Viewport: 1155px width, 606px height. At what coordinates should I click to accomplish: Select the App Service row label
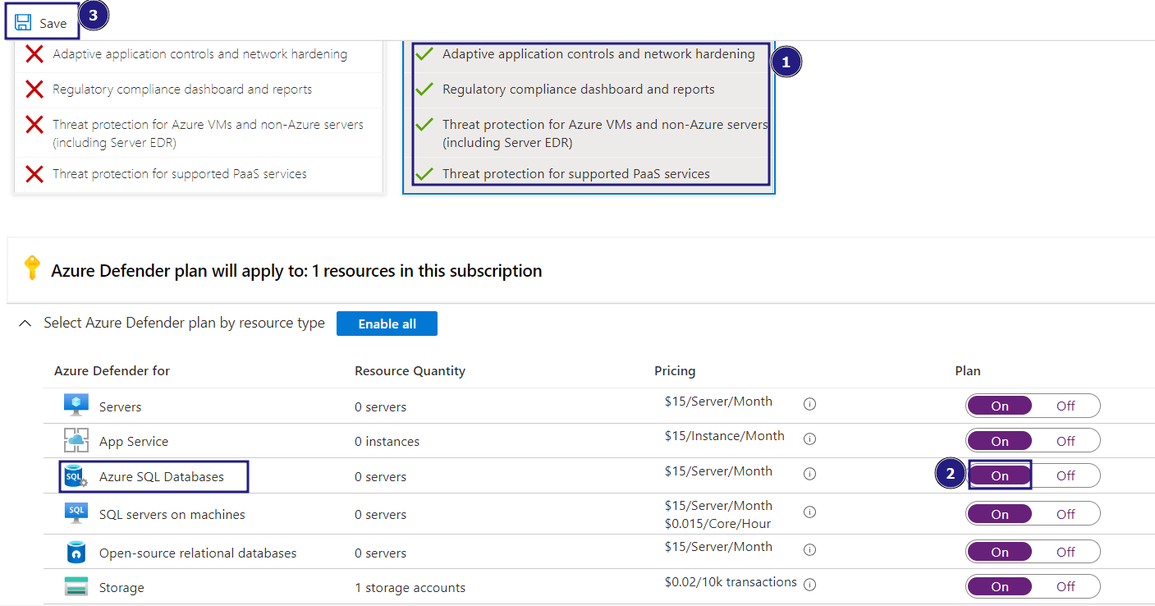coord(133,441)
